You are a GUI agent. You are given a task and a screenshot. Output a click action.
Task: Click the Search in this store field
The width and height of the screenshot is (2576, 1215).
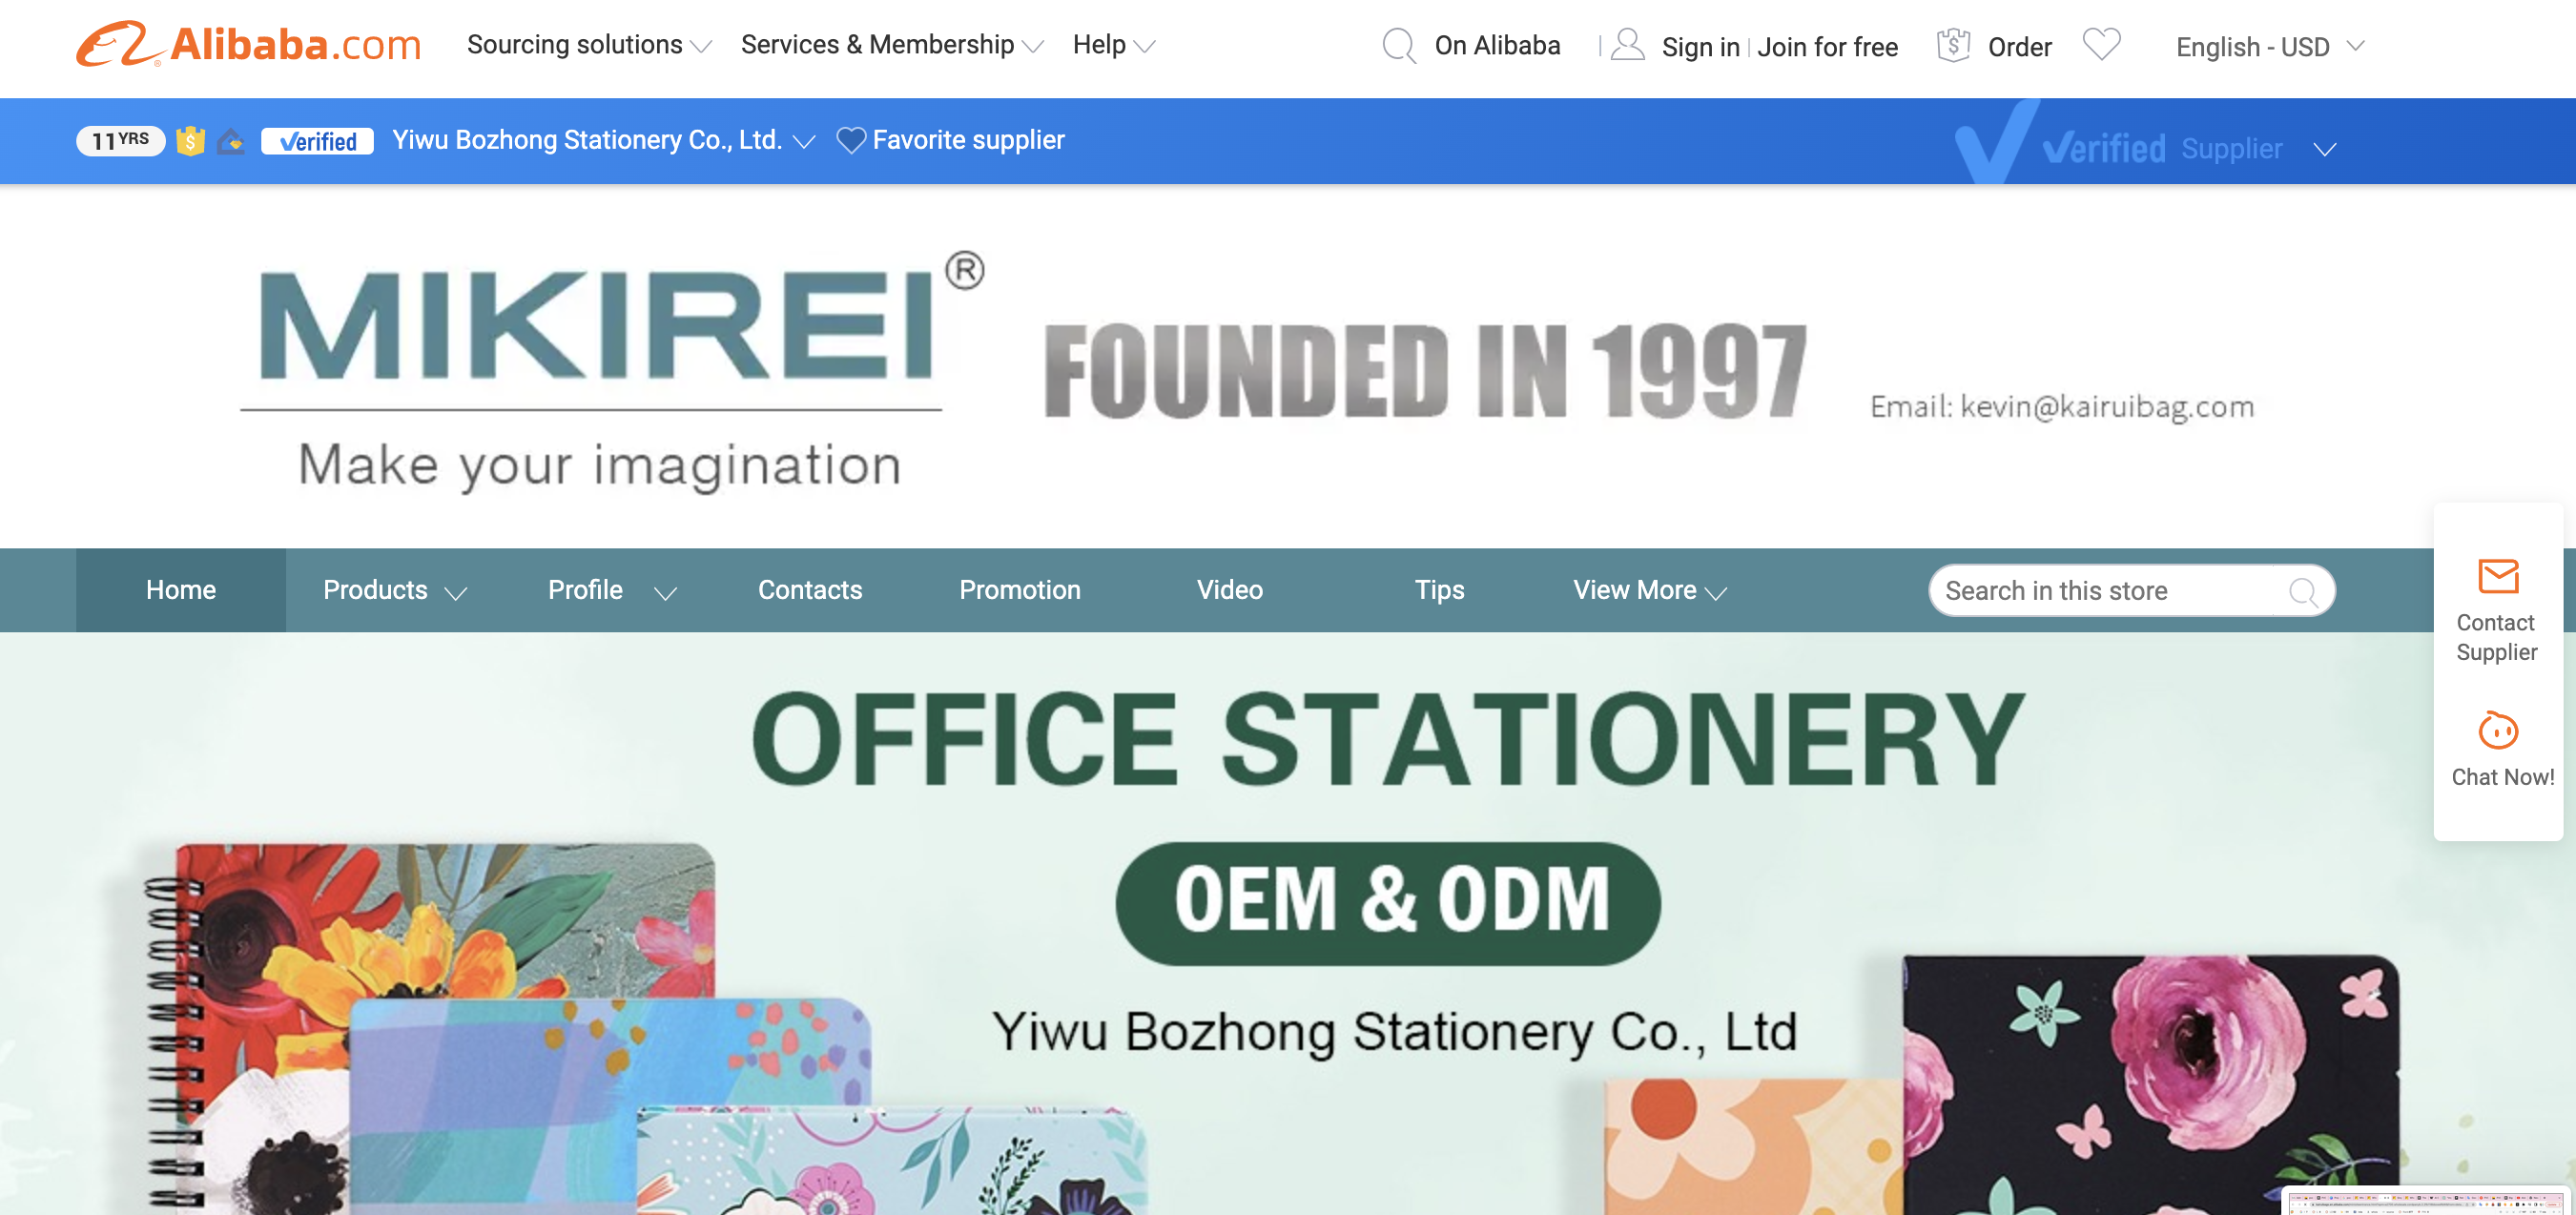tap(2131, 591)
